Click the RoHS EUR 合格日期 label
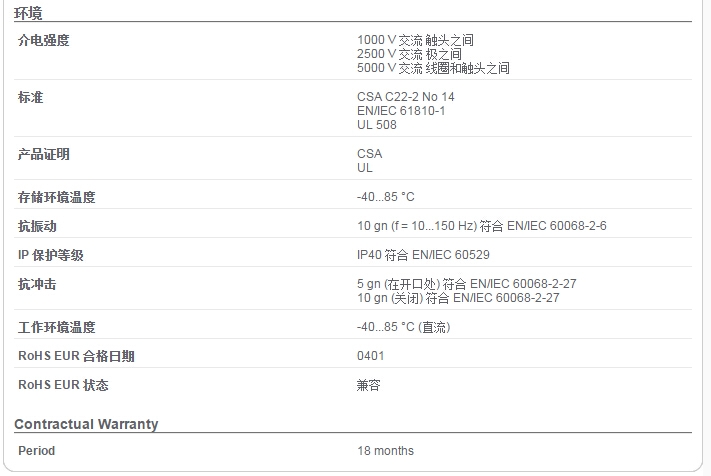Viewport: 711px width, 476px height. (x=76, y=356)
